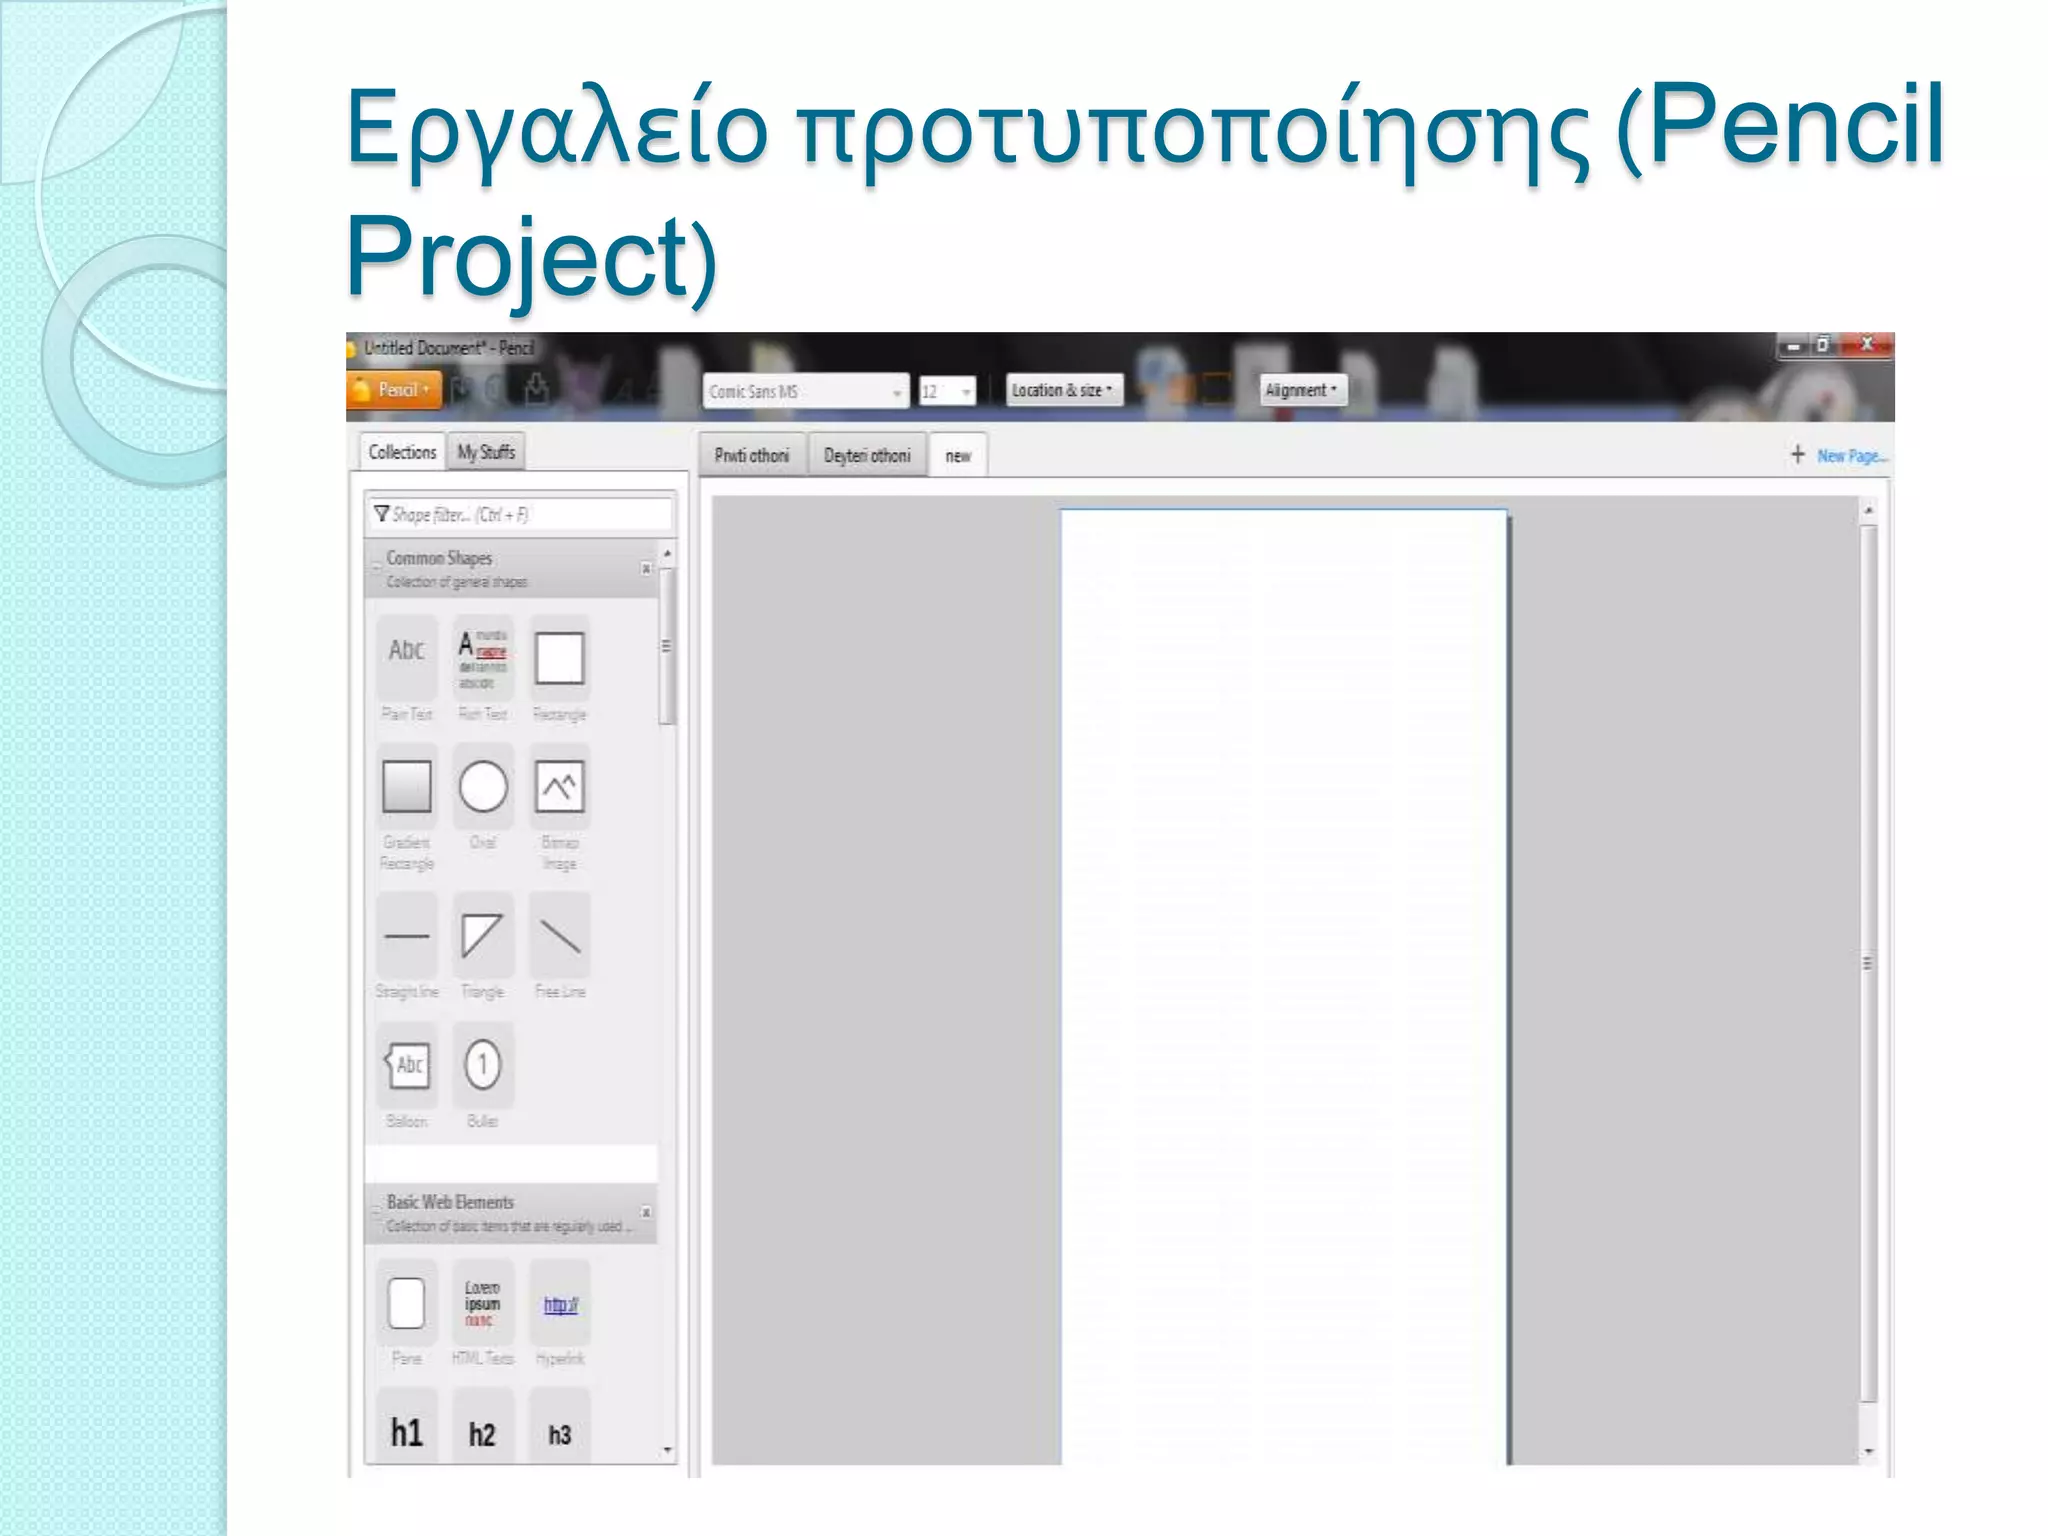Click the New Page link
Image resolution: width=2048 pixels, height=1536 pixels.
[x=1852, y=456]
